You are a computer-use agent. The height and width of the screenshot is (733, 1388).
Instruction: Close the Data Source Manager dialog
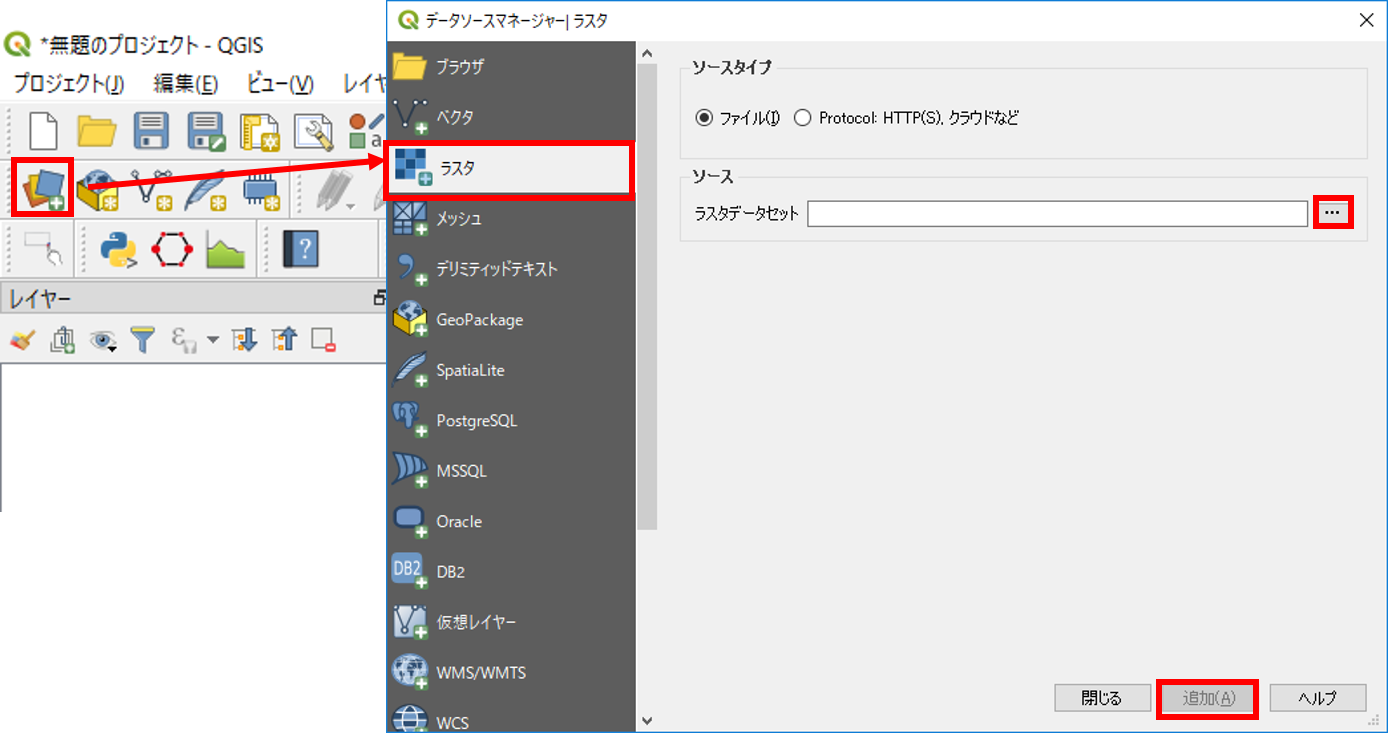[x=1365, y=19]
